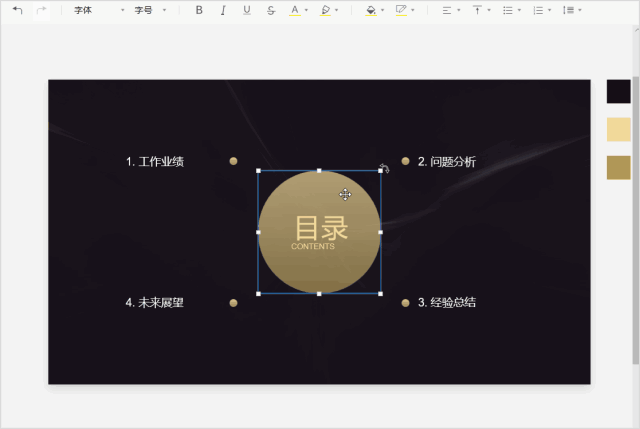The height and width of the screenshot is (429, 640).
Task: Select the 目录 title text
Action: coord(322,228)
